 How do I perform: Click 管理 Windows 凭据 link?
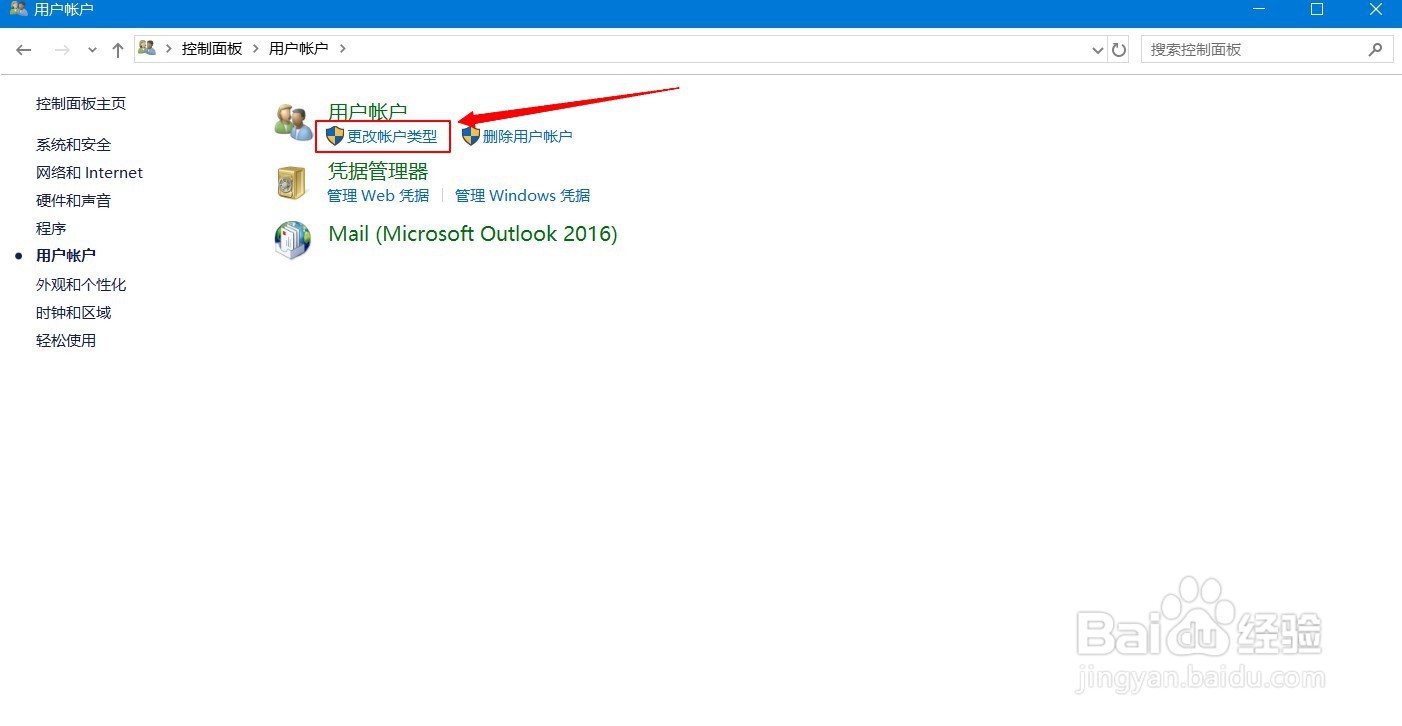point(522,196)
